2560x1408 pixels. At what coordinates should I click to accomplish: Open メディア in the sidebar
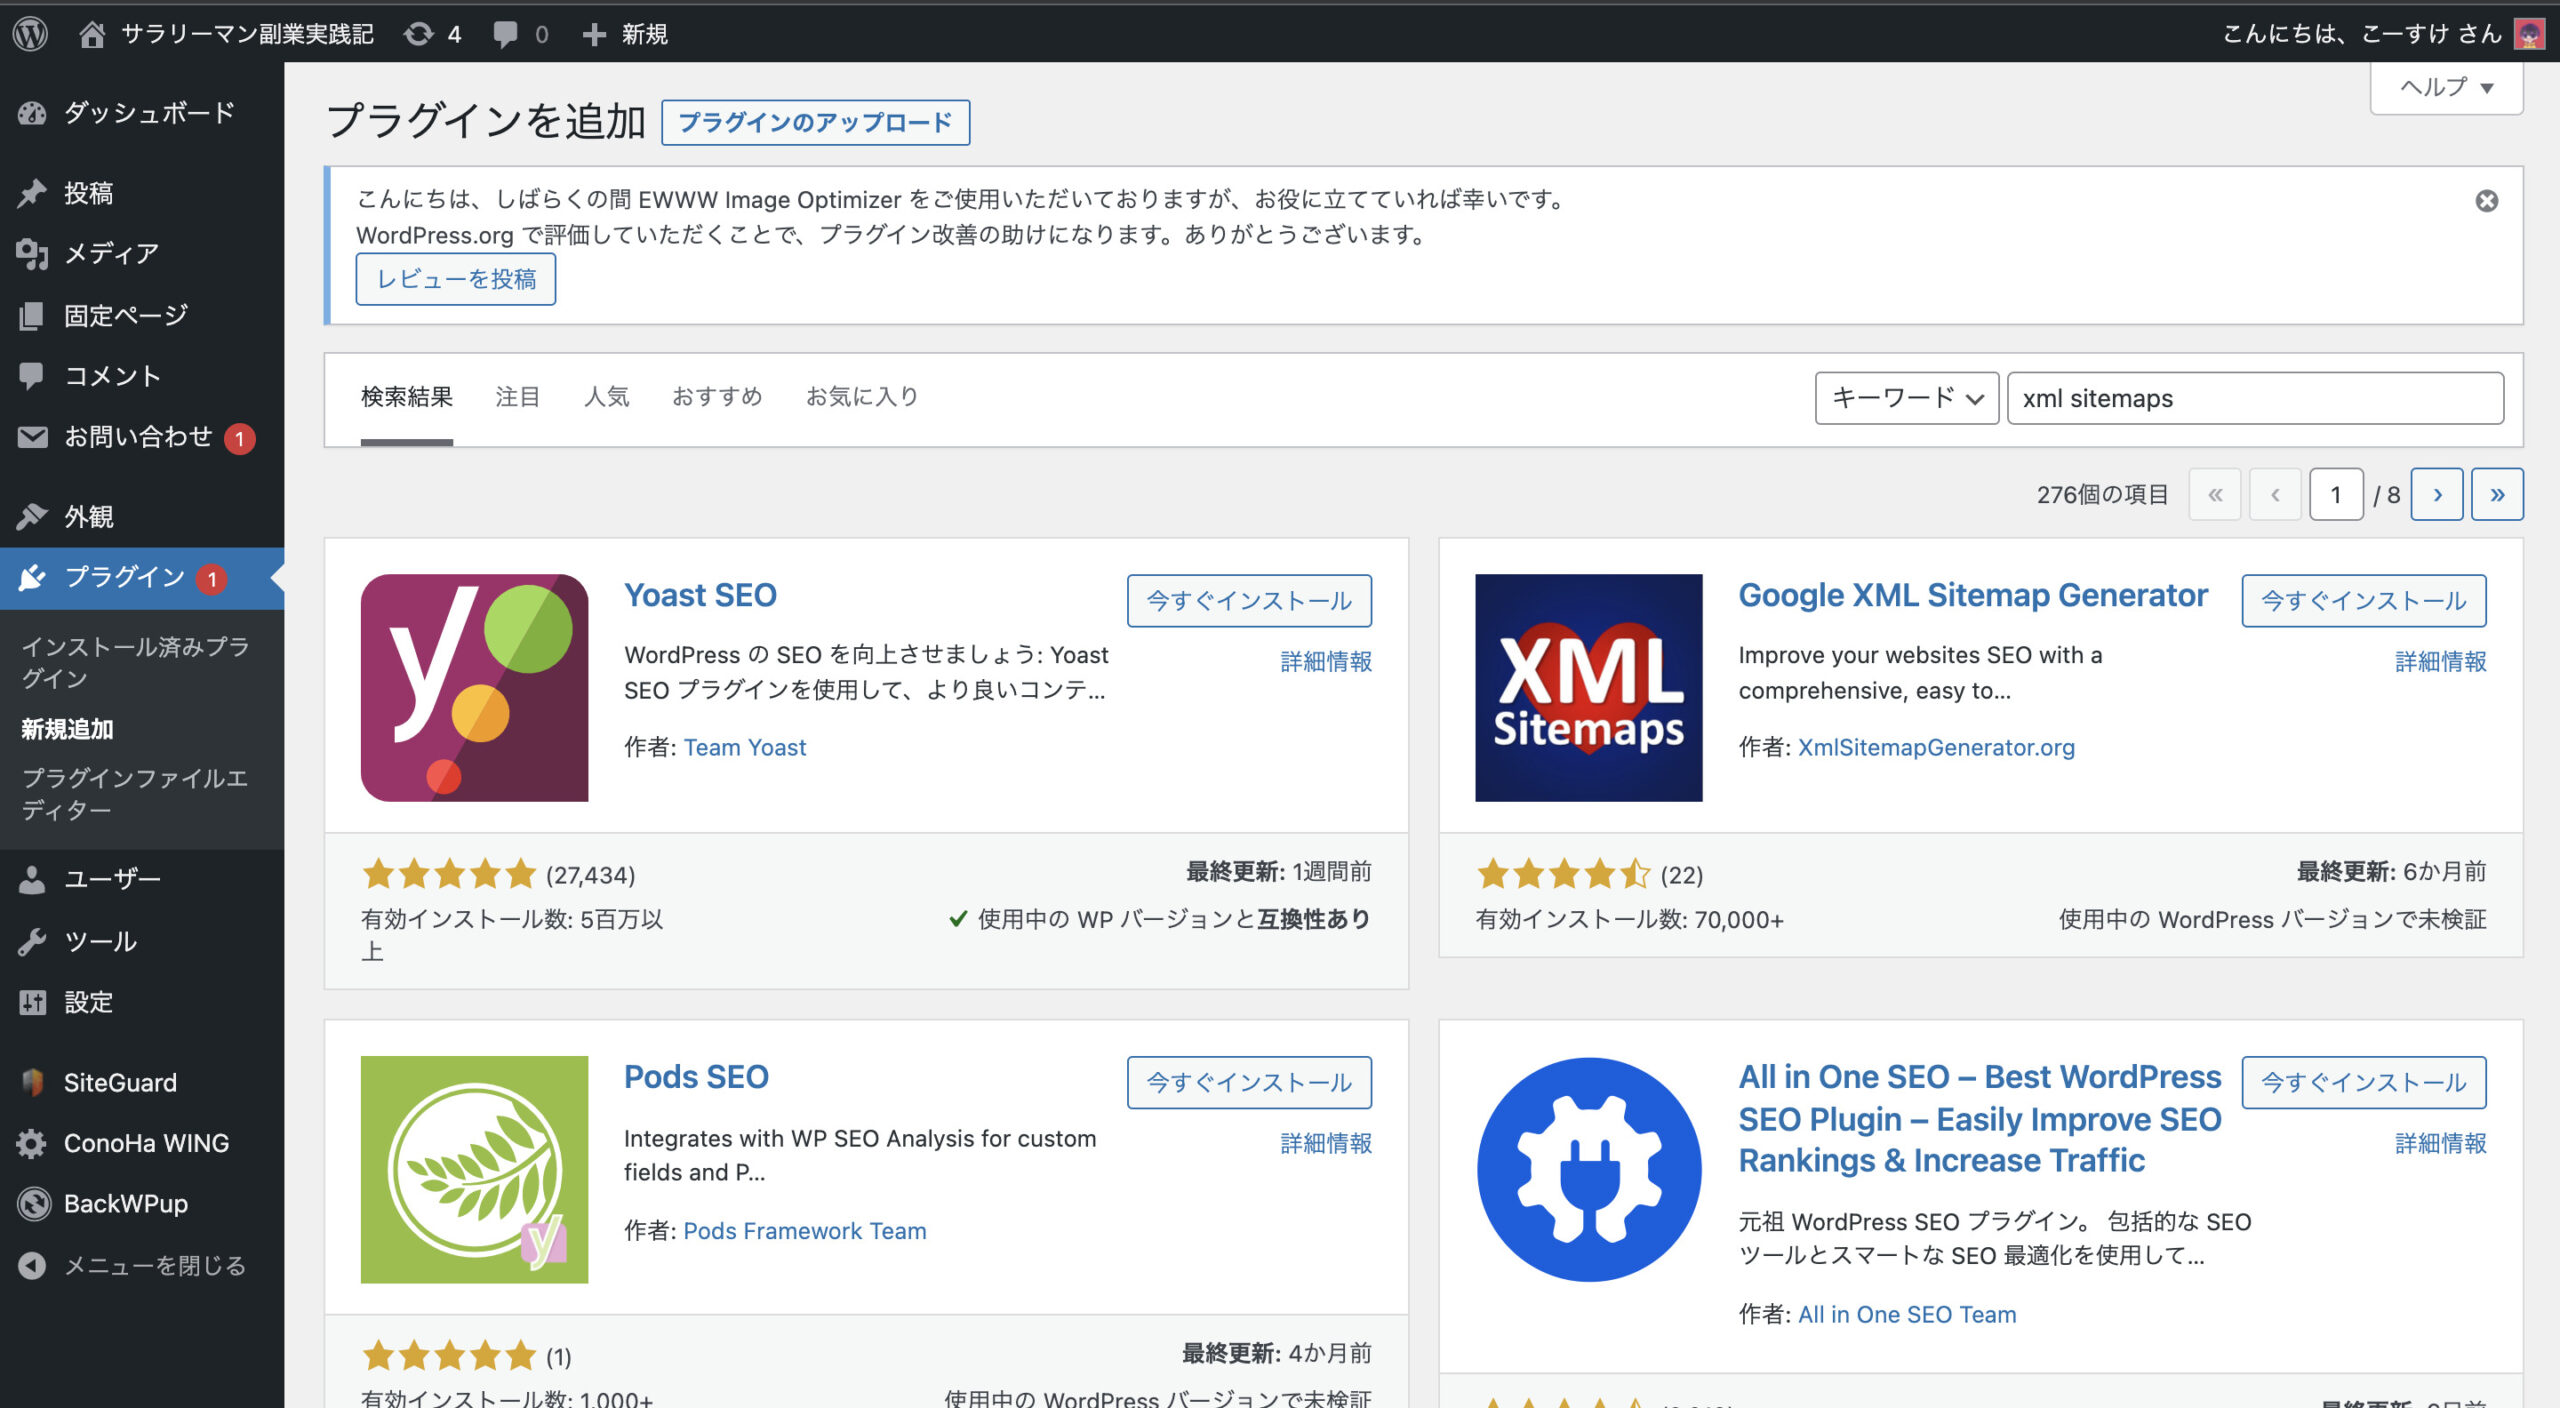(x=110, y=254)
